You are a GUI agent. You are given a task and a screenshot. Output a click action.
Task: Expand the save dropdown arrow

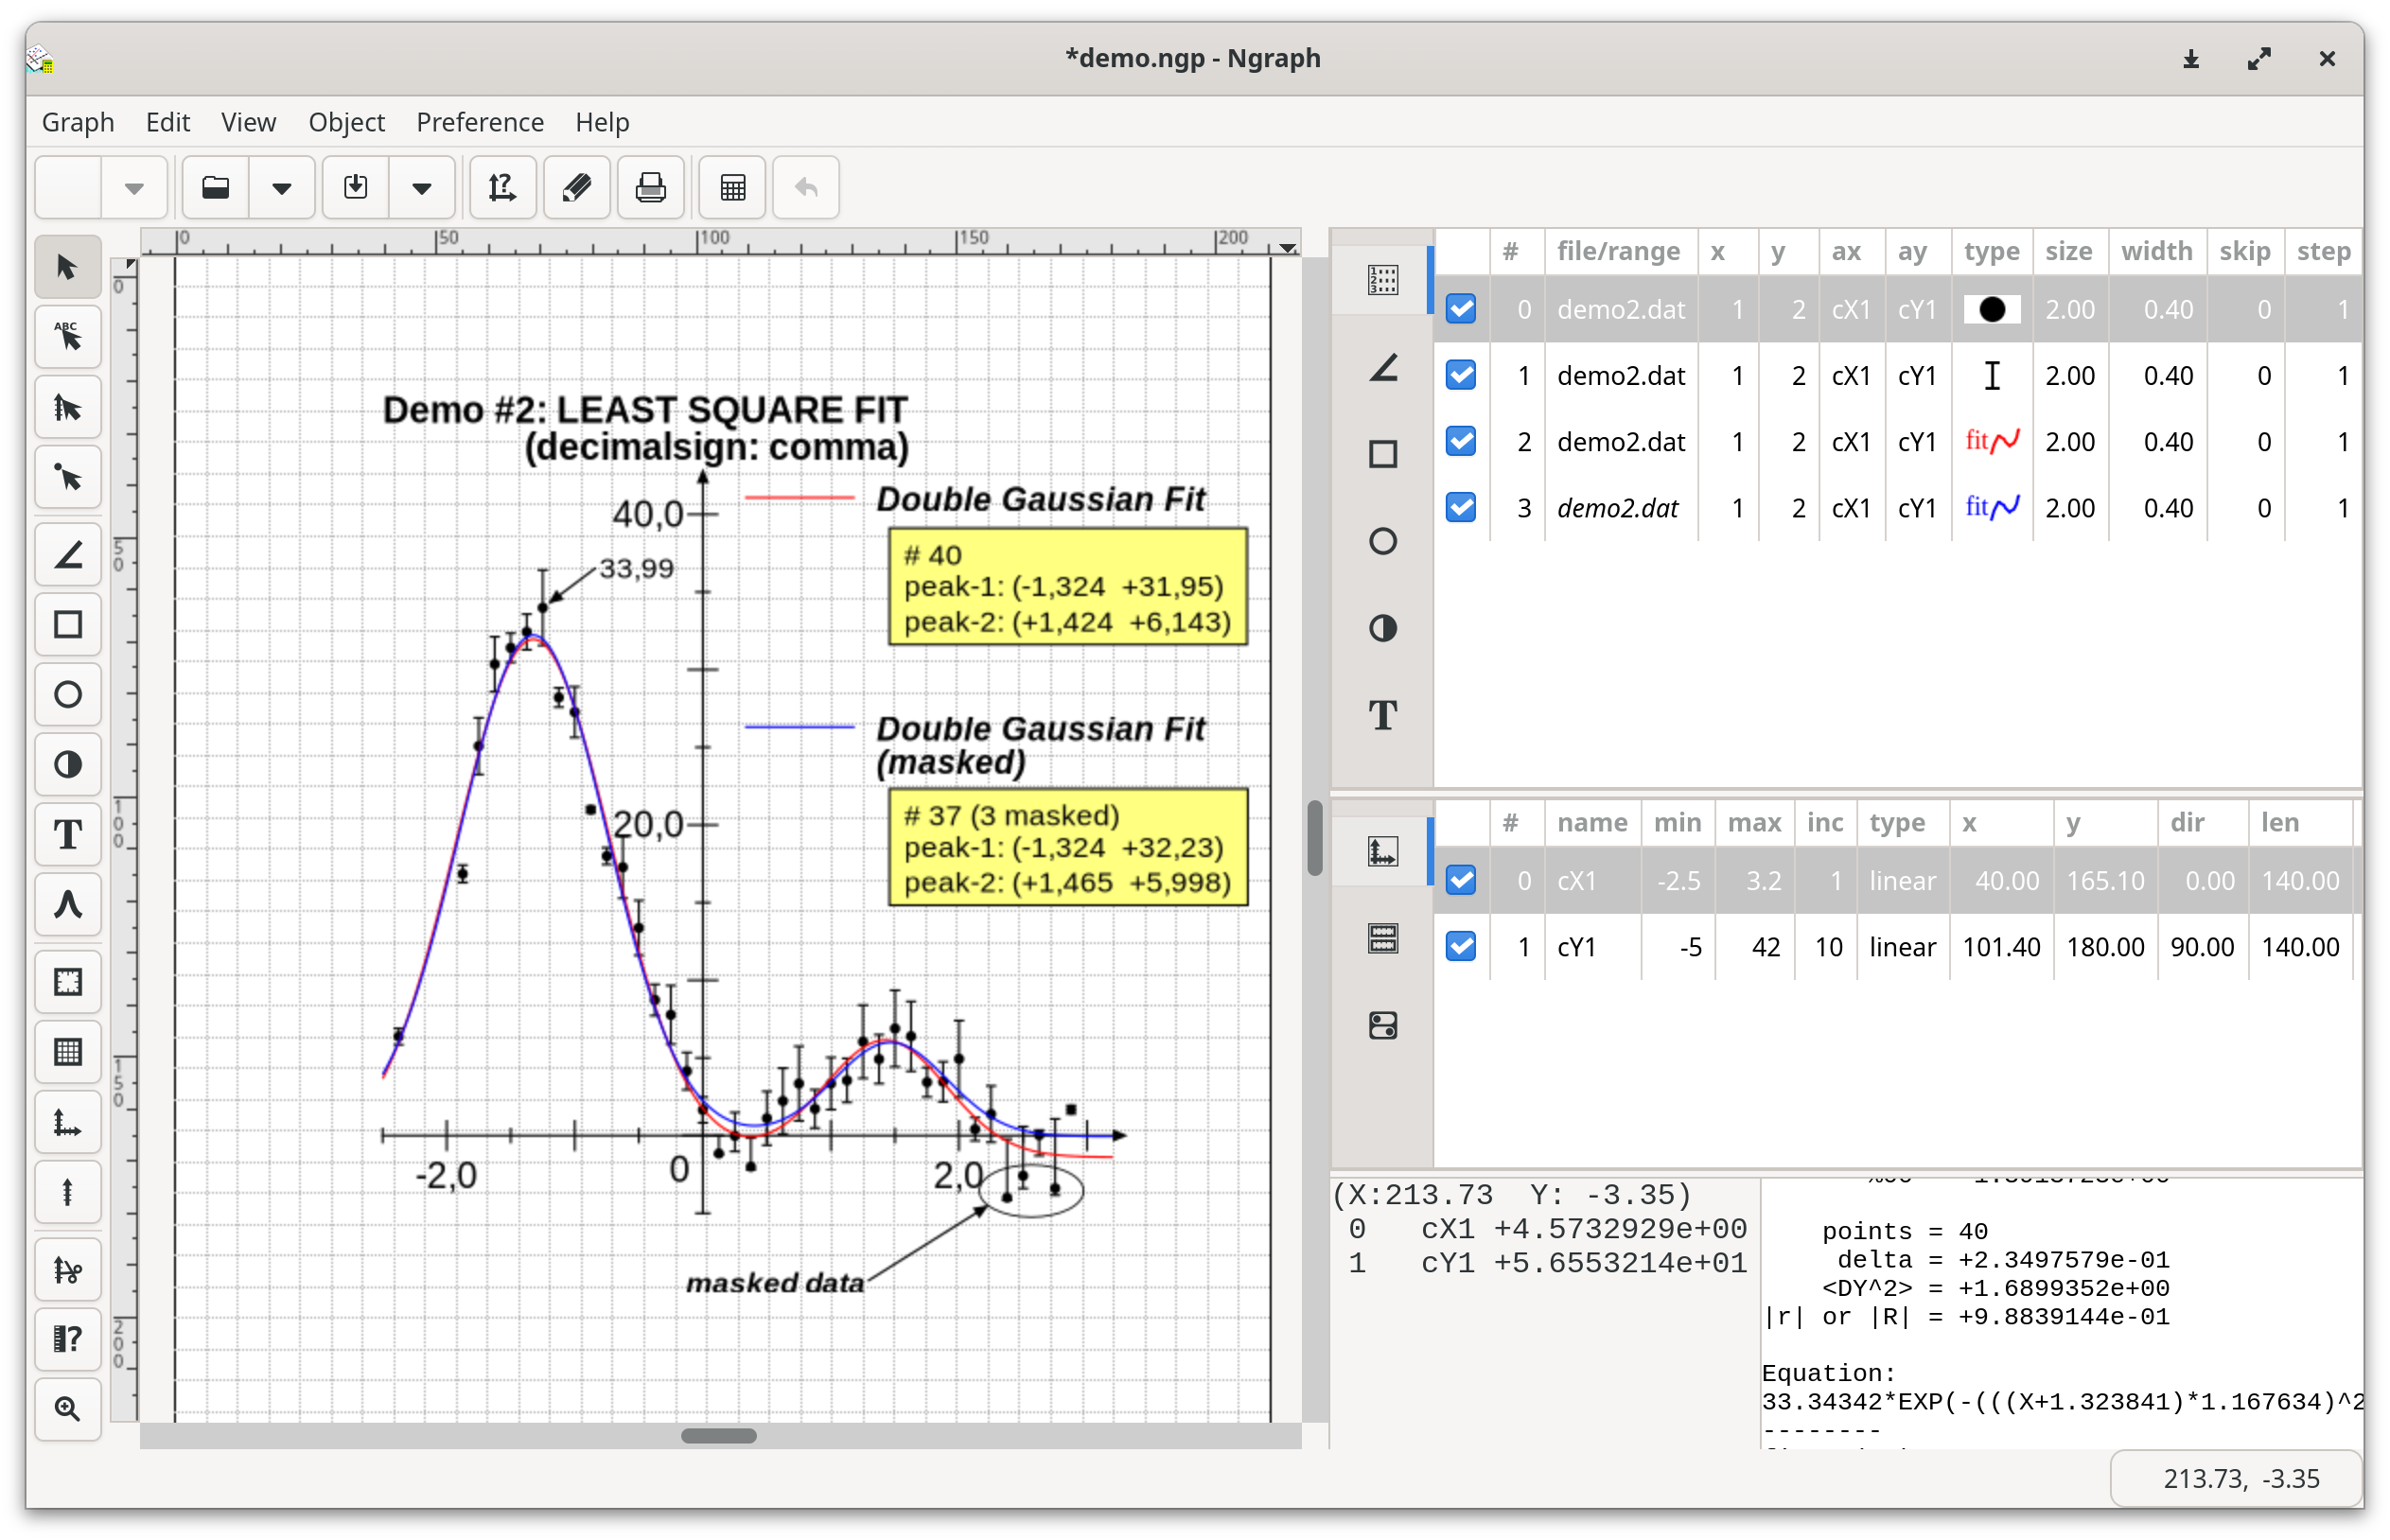(x=421, y=187)
